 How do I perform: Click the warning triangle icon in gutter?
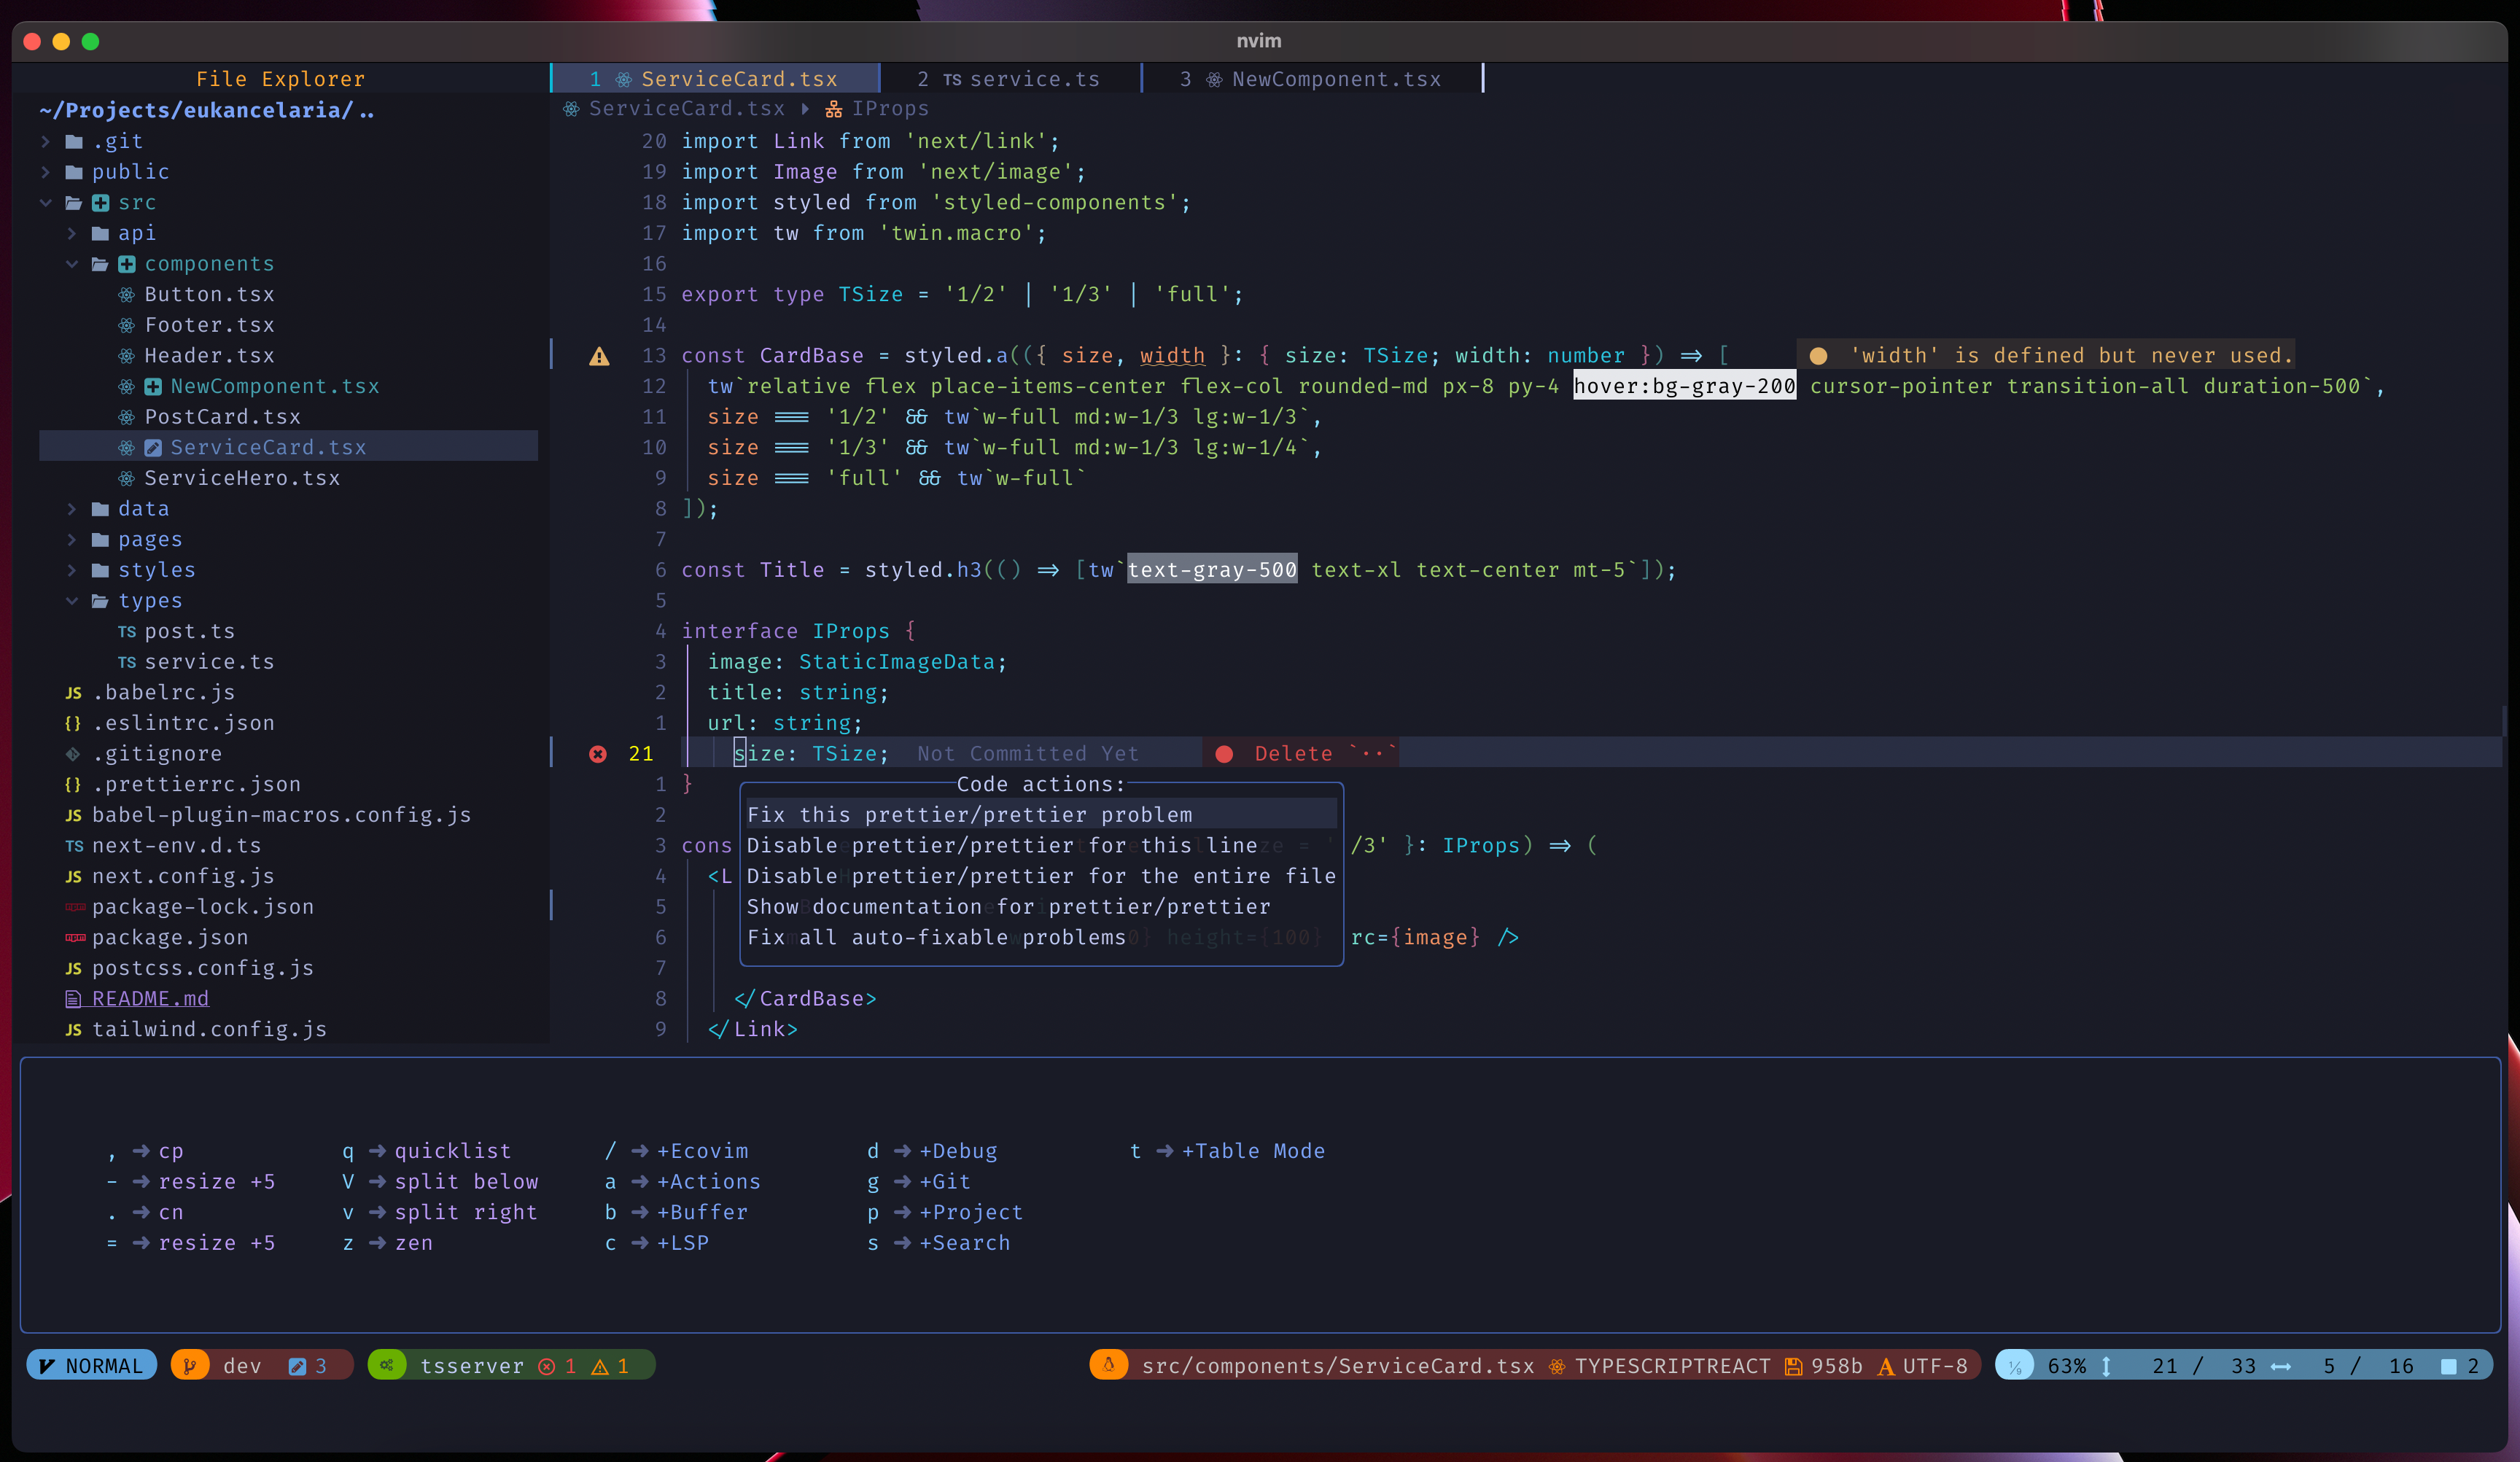(599, 356)
